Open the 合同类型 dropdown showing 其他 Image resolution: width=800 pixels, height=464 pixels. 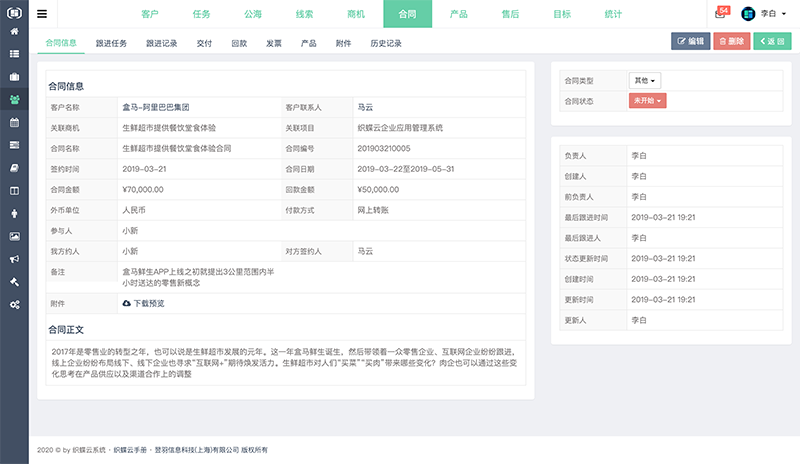(644, 81)
